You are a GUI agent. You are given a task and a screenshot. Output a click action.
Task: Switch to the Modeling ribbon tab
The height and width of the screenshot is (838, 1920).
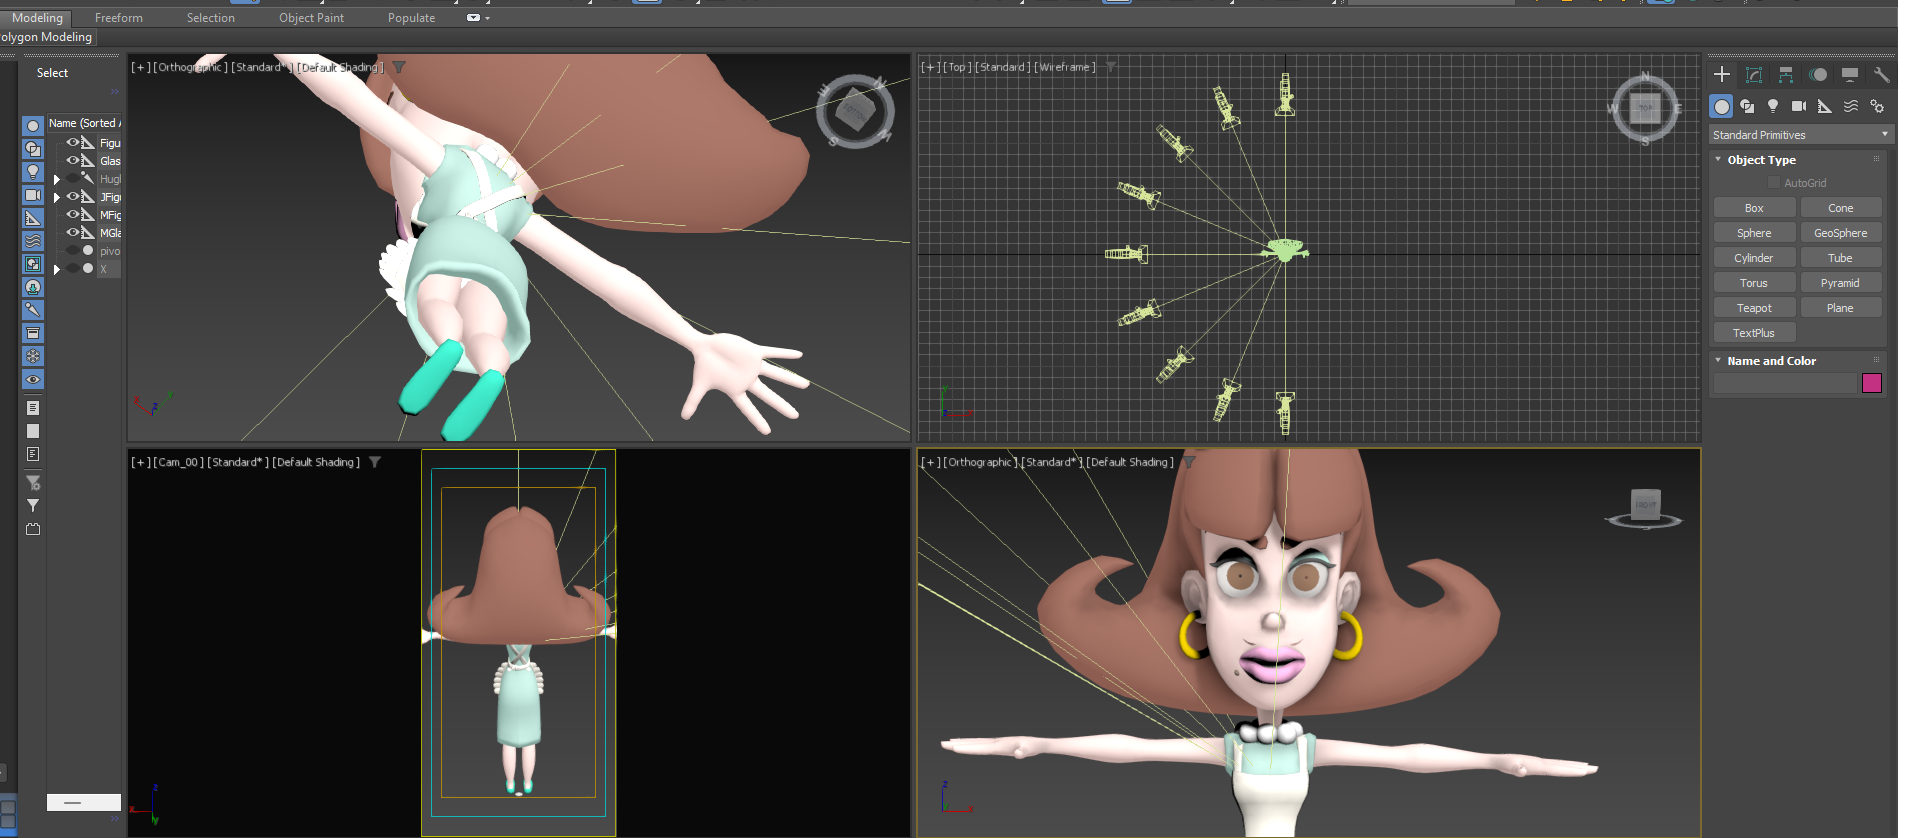tap(37, 18)
